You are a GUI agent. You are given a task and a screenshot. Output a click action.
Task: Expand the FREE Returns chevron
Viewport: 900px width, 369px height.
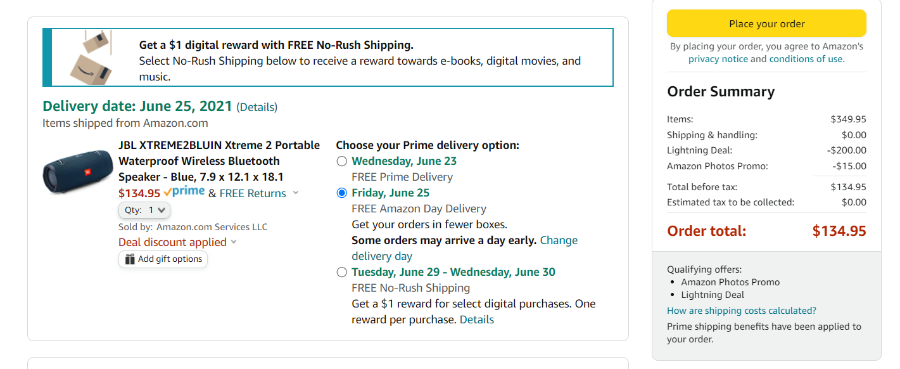point(296,193)
